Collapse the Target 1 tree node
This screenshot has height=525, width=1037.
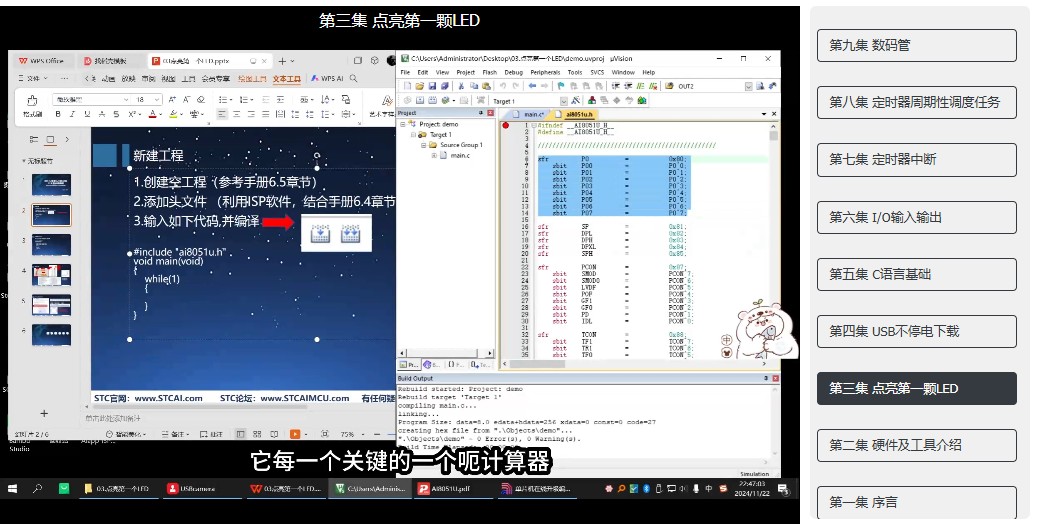point(413,134)
